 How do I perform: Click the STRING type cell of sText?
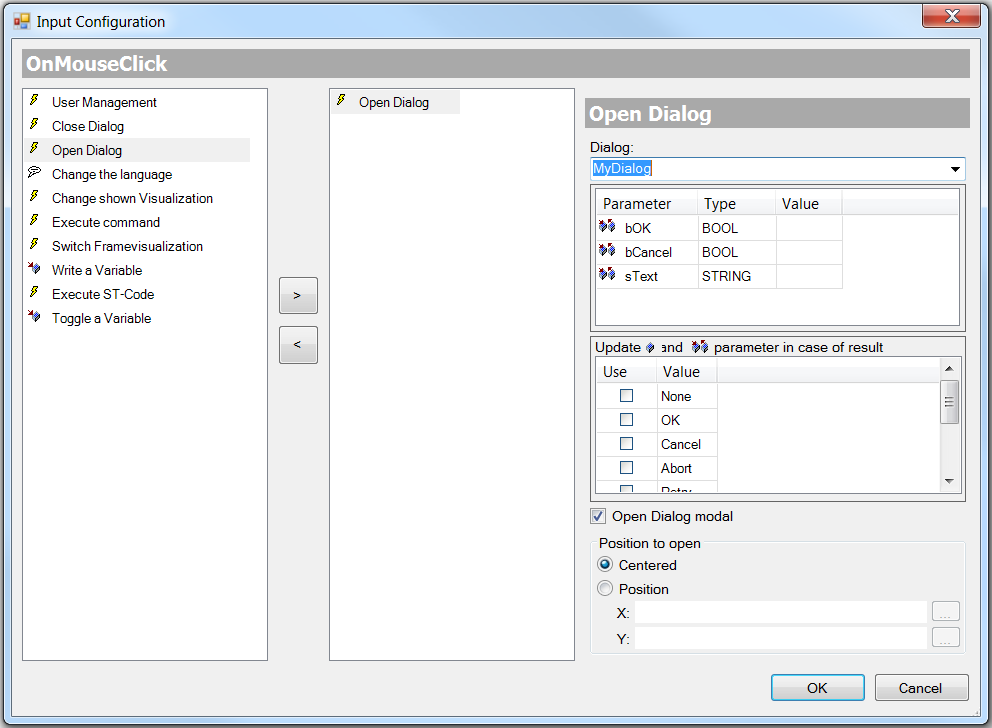click(737, 276)
